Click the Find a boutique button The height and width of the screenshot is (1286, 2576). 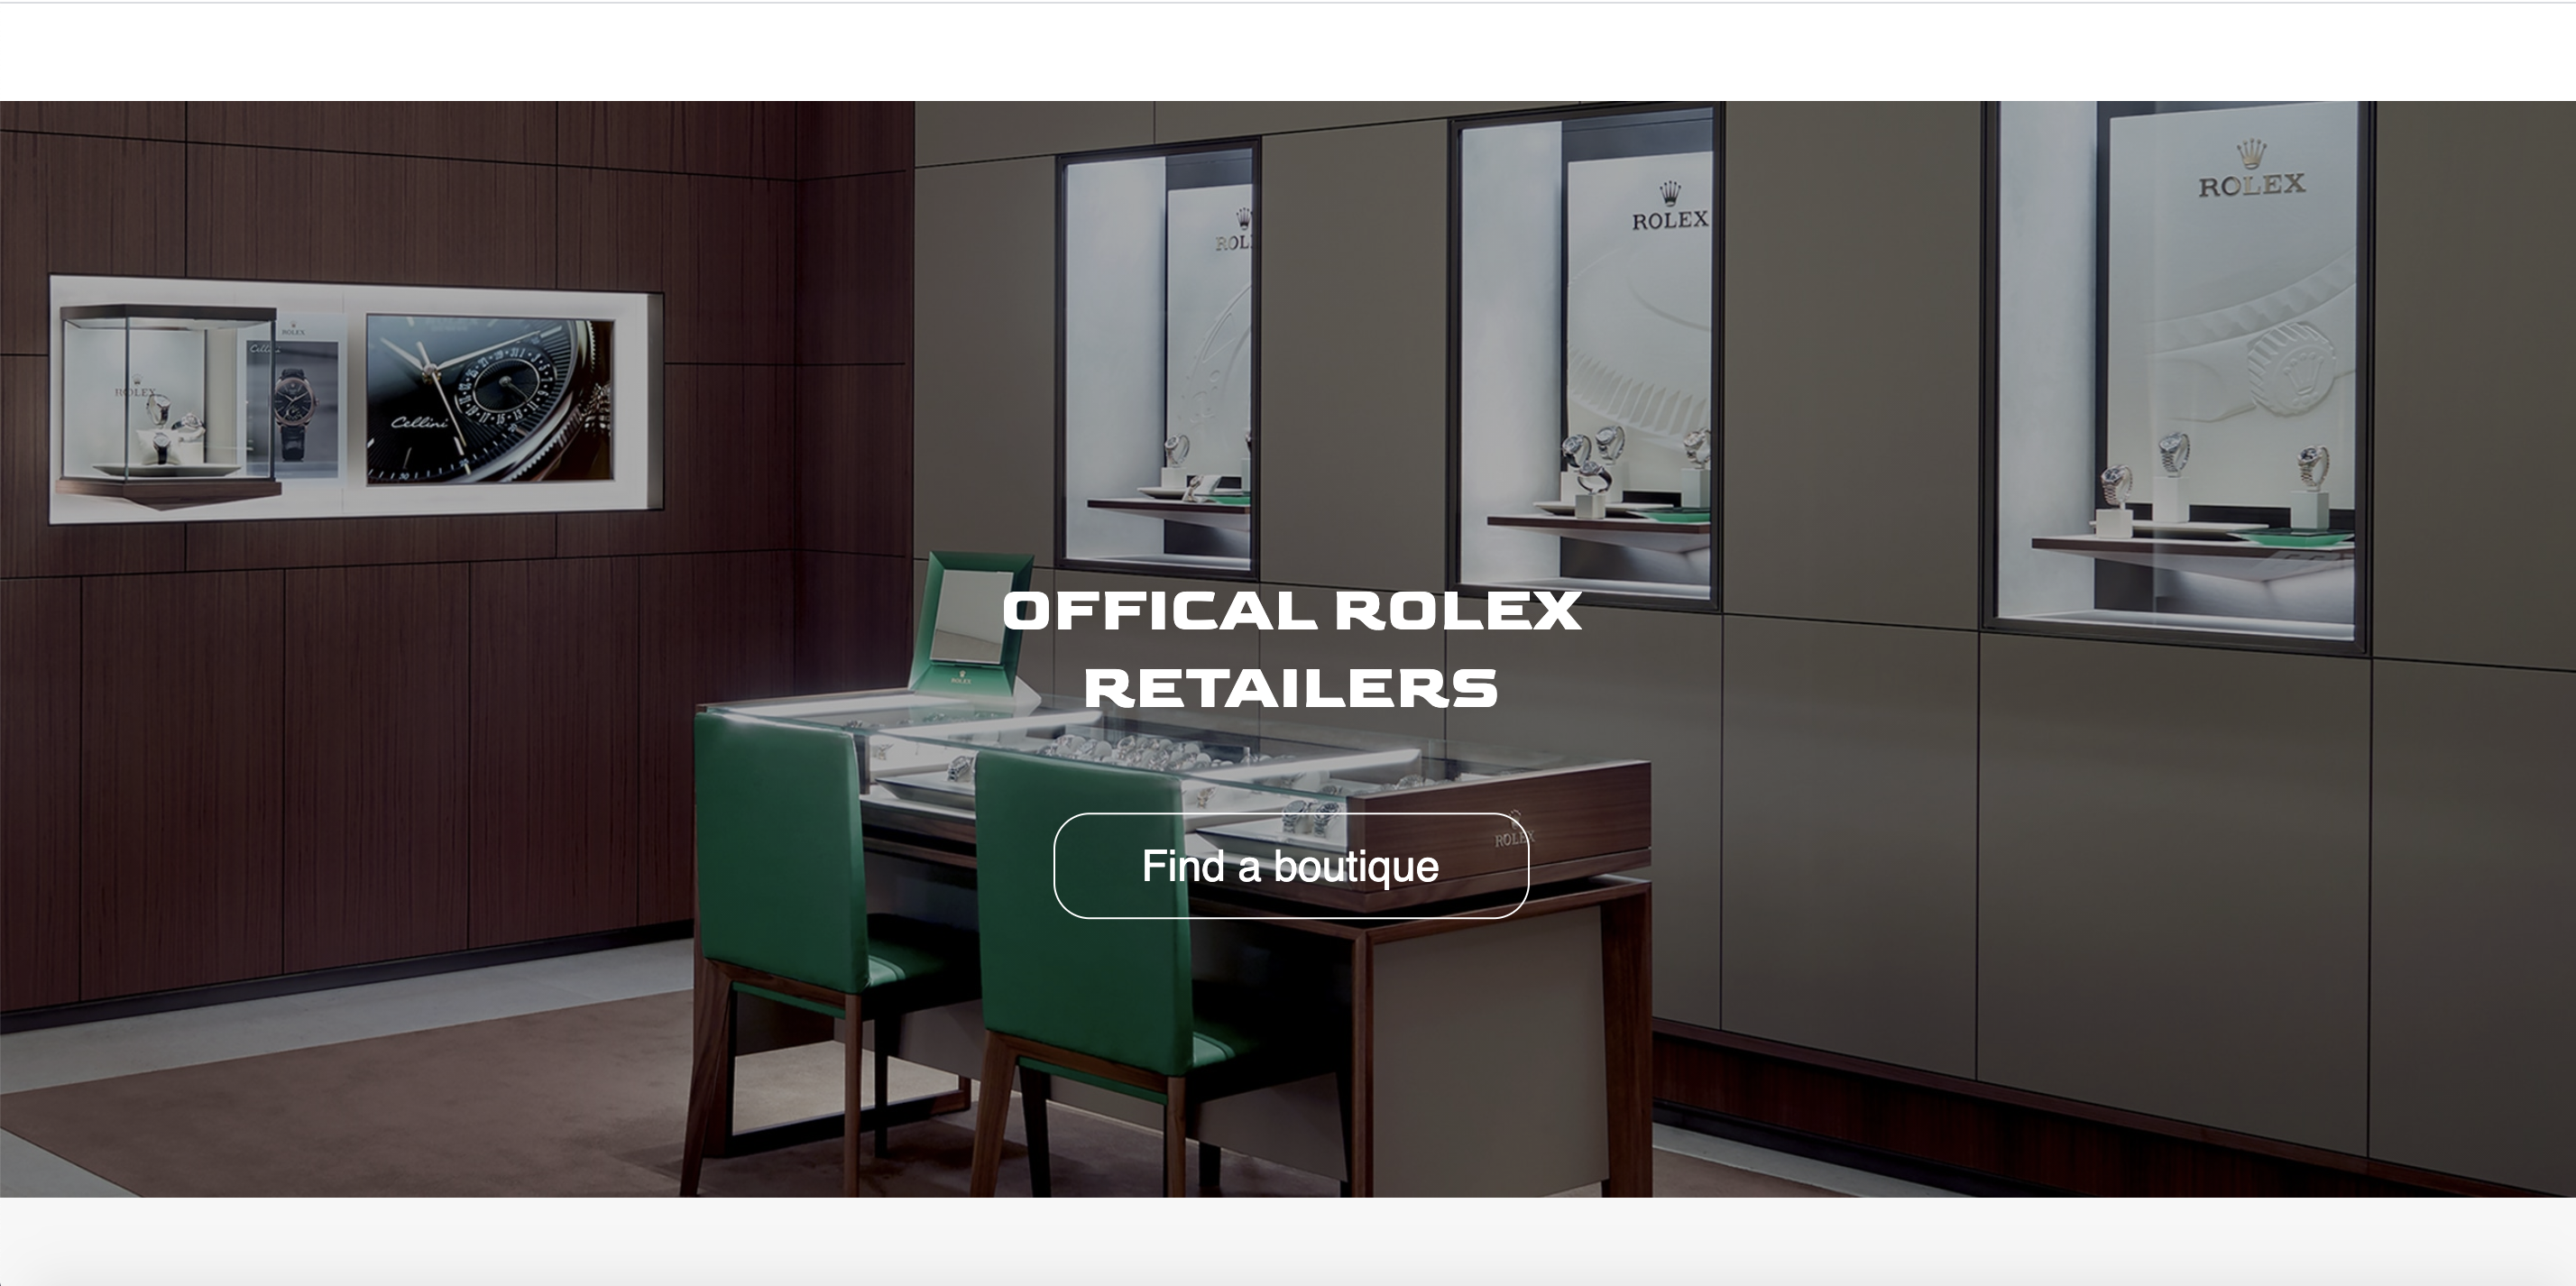click(1291, 866)
